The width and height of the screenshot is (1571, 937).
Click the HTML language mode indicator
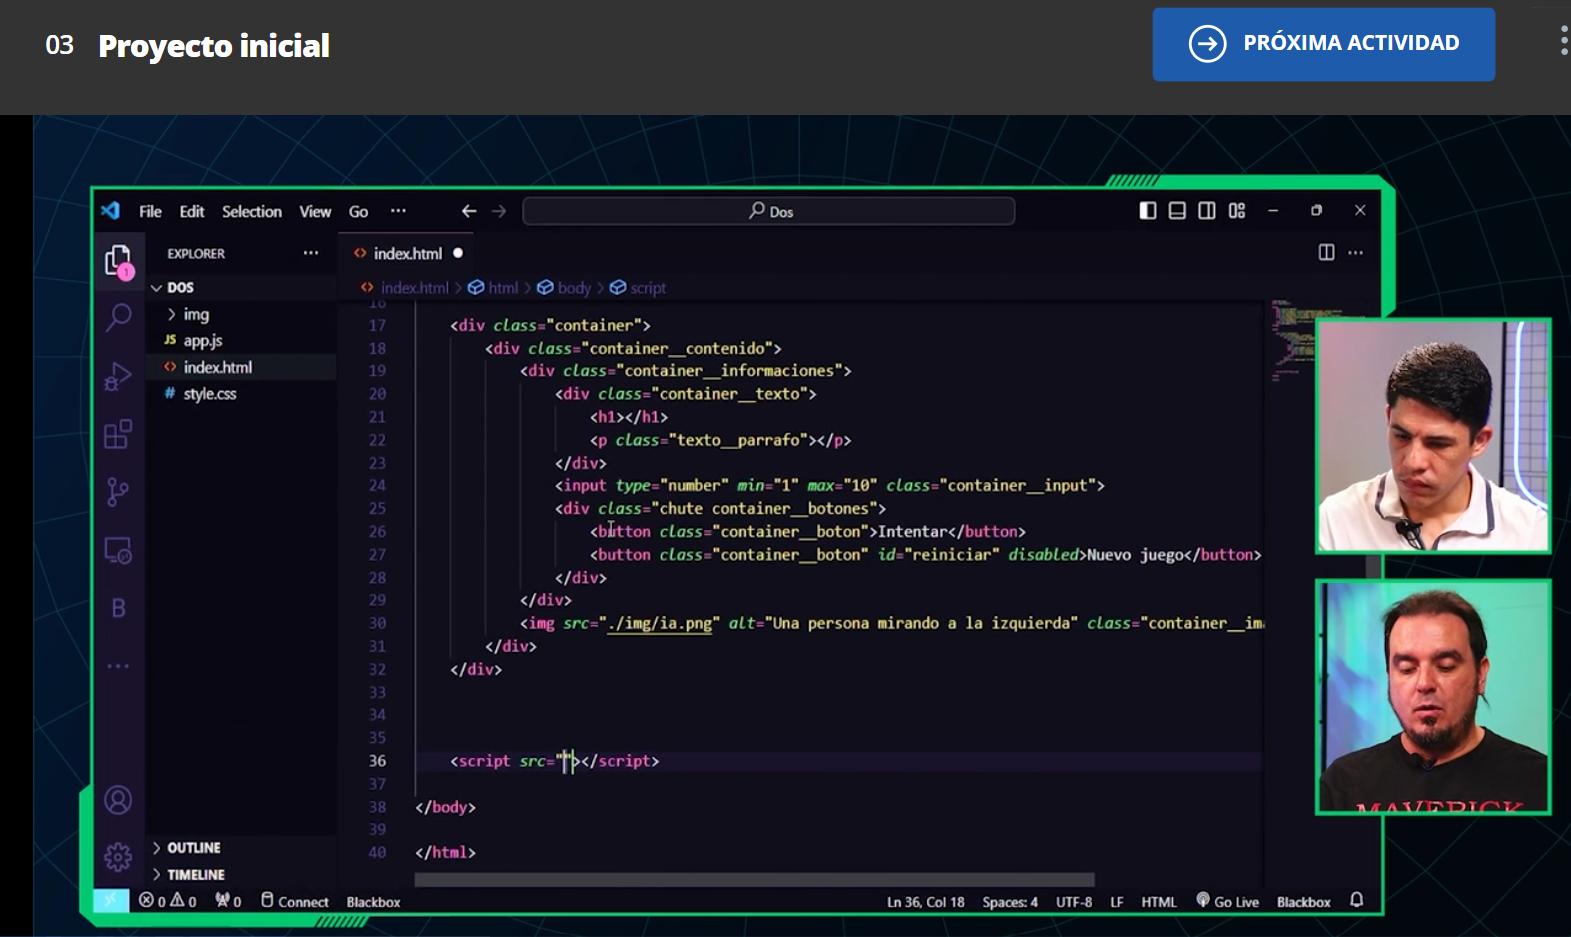(x=1159, y=902)
